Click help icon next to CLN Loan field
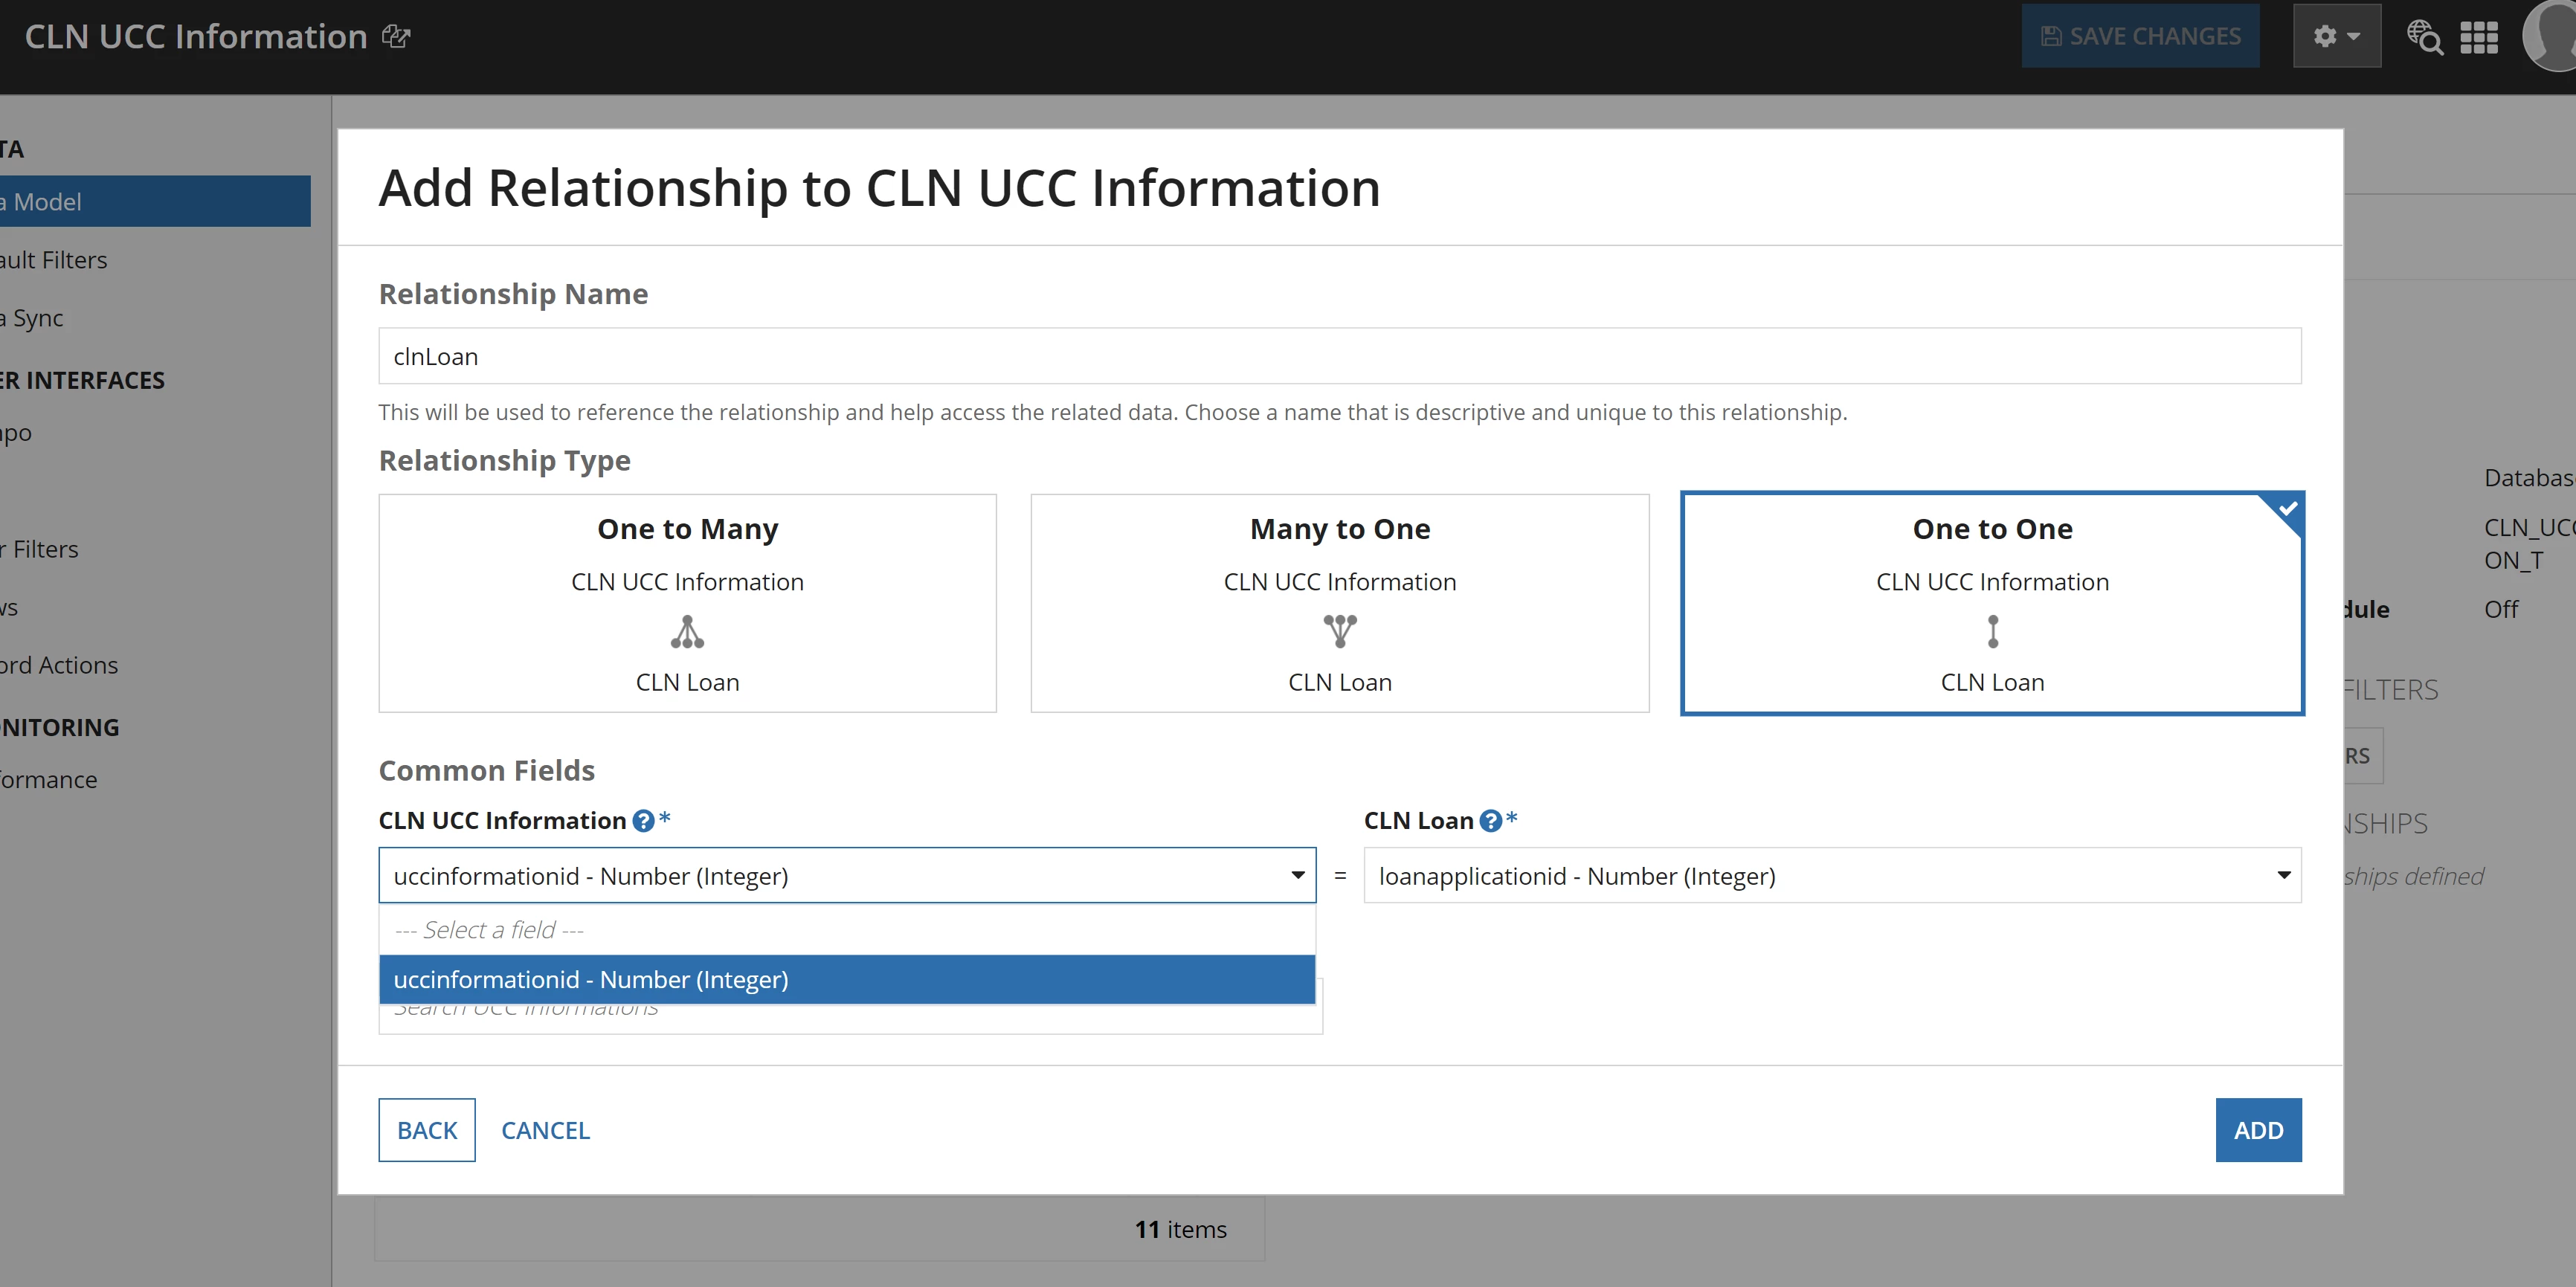 (1490, 821)
